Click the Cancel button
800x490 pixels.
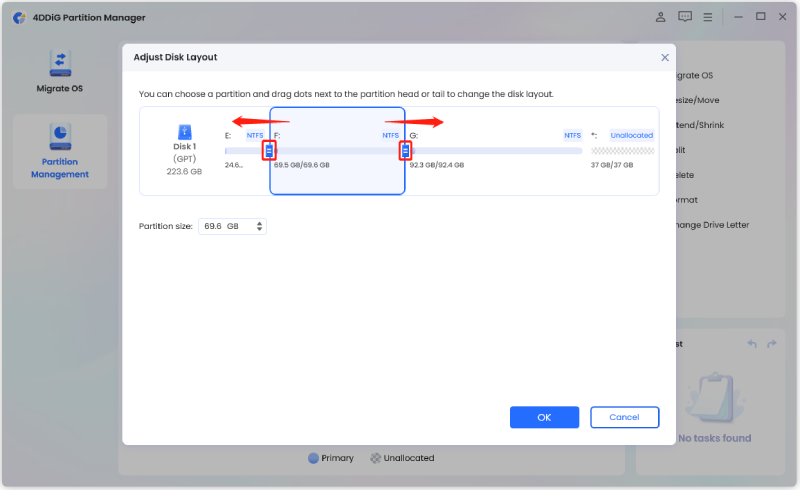click(624, 418)
